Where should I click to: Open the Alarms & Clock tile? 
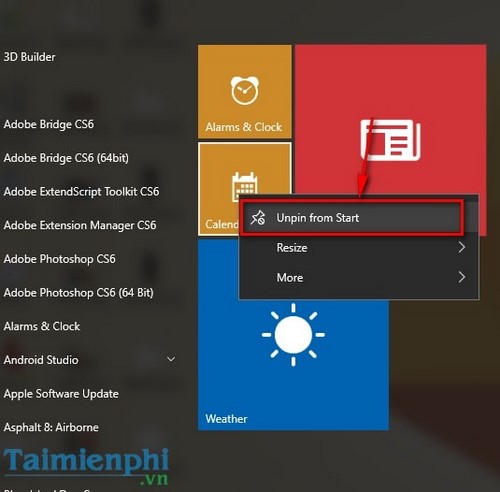coord(245,92)
